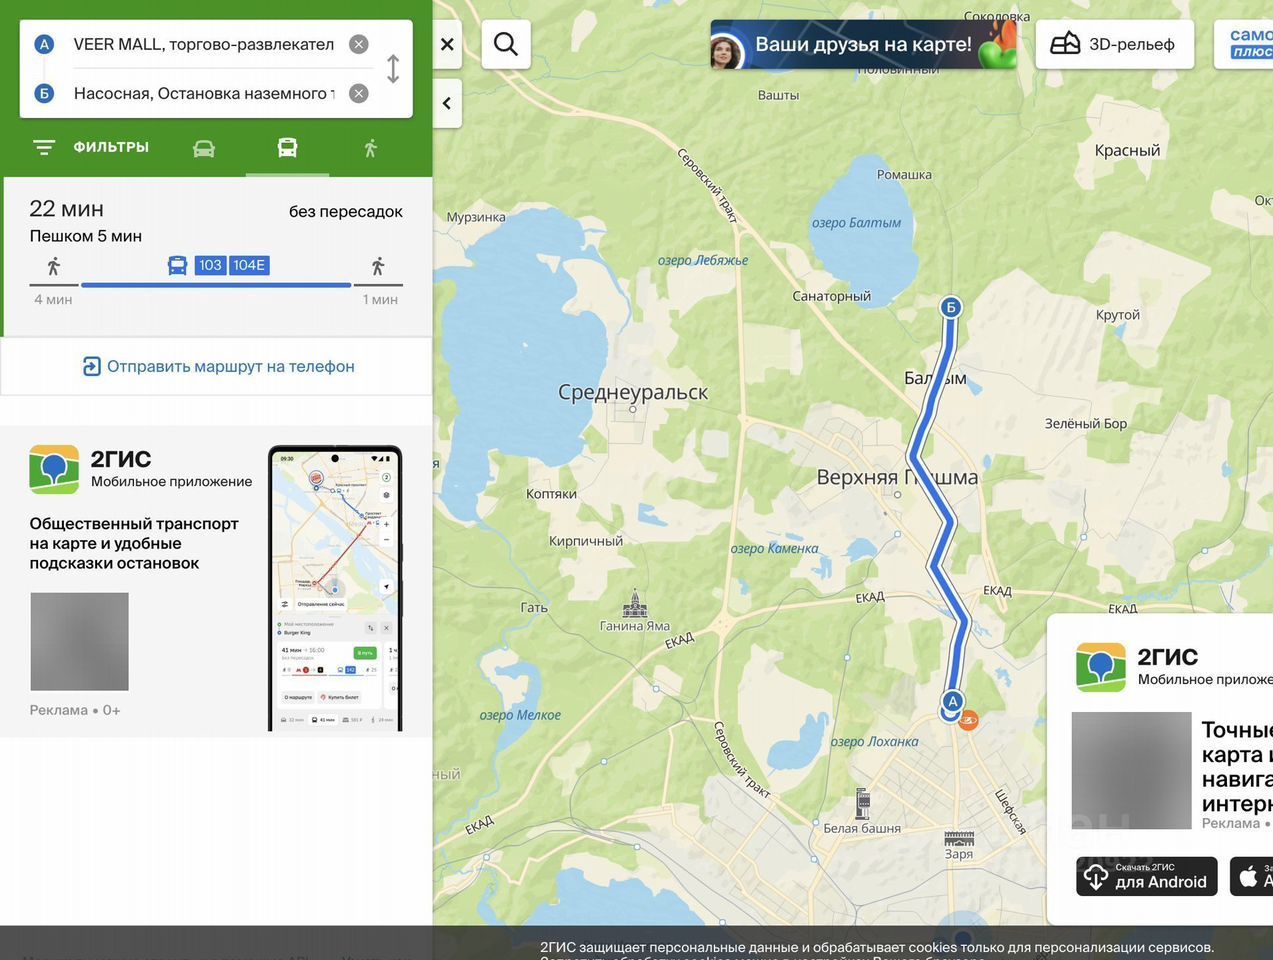Select bus route badge 103
1273x960 pixels.
click(x=210, y=265)
